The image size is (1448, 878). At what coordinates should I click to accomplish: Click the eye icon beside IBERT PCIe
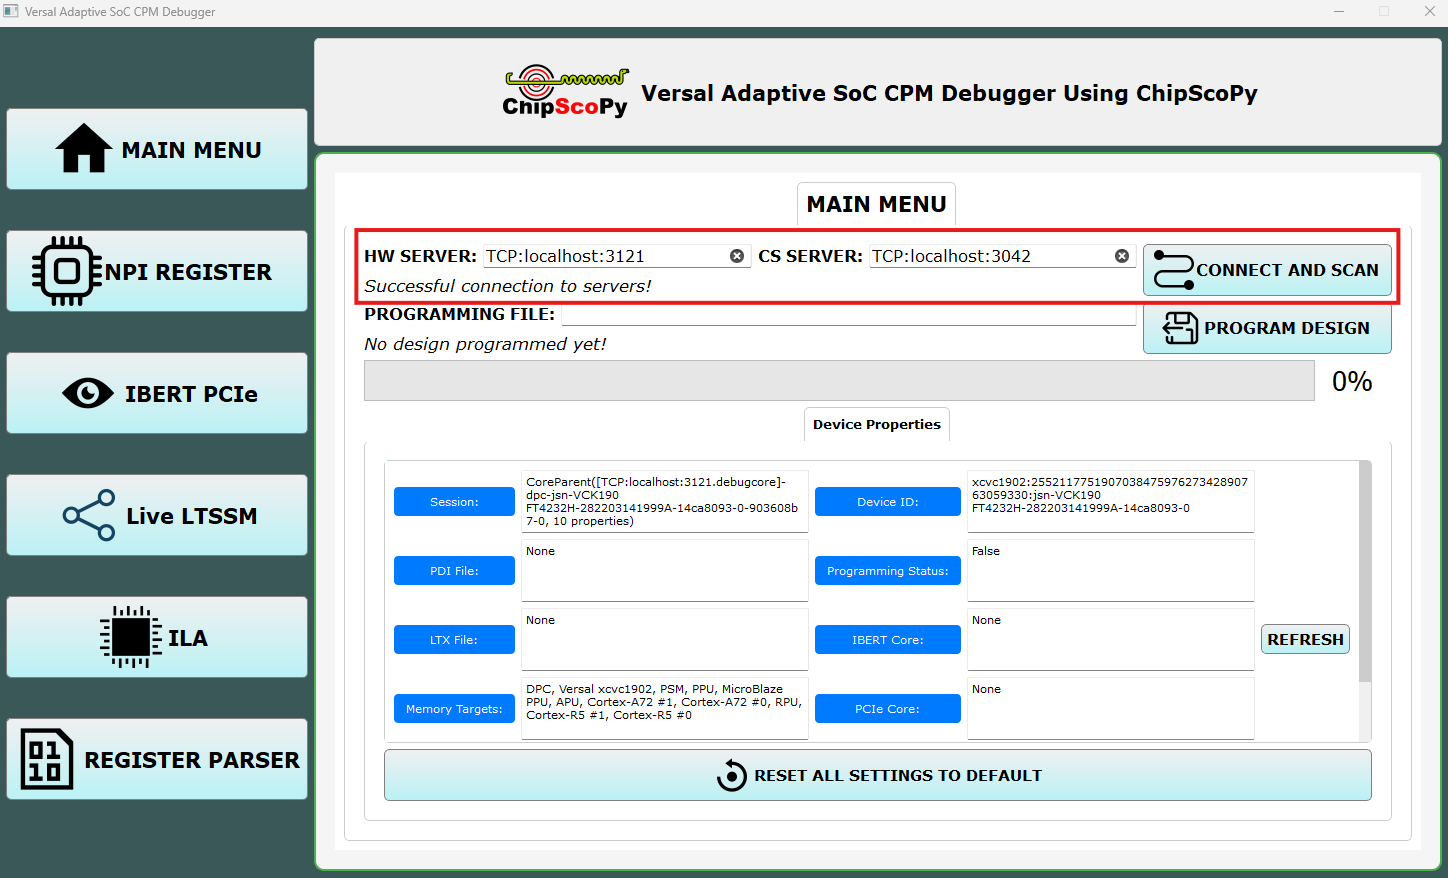[x=88, y=393]
